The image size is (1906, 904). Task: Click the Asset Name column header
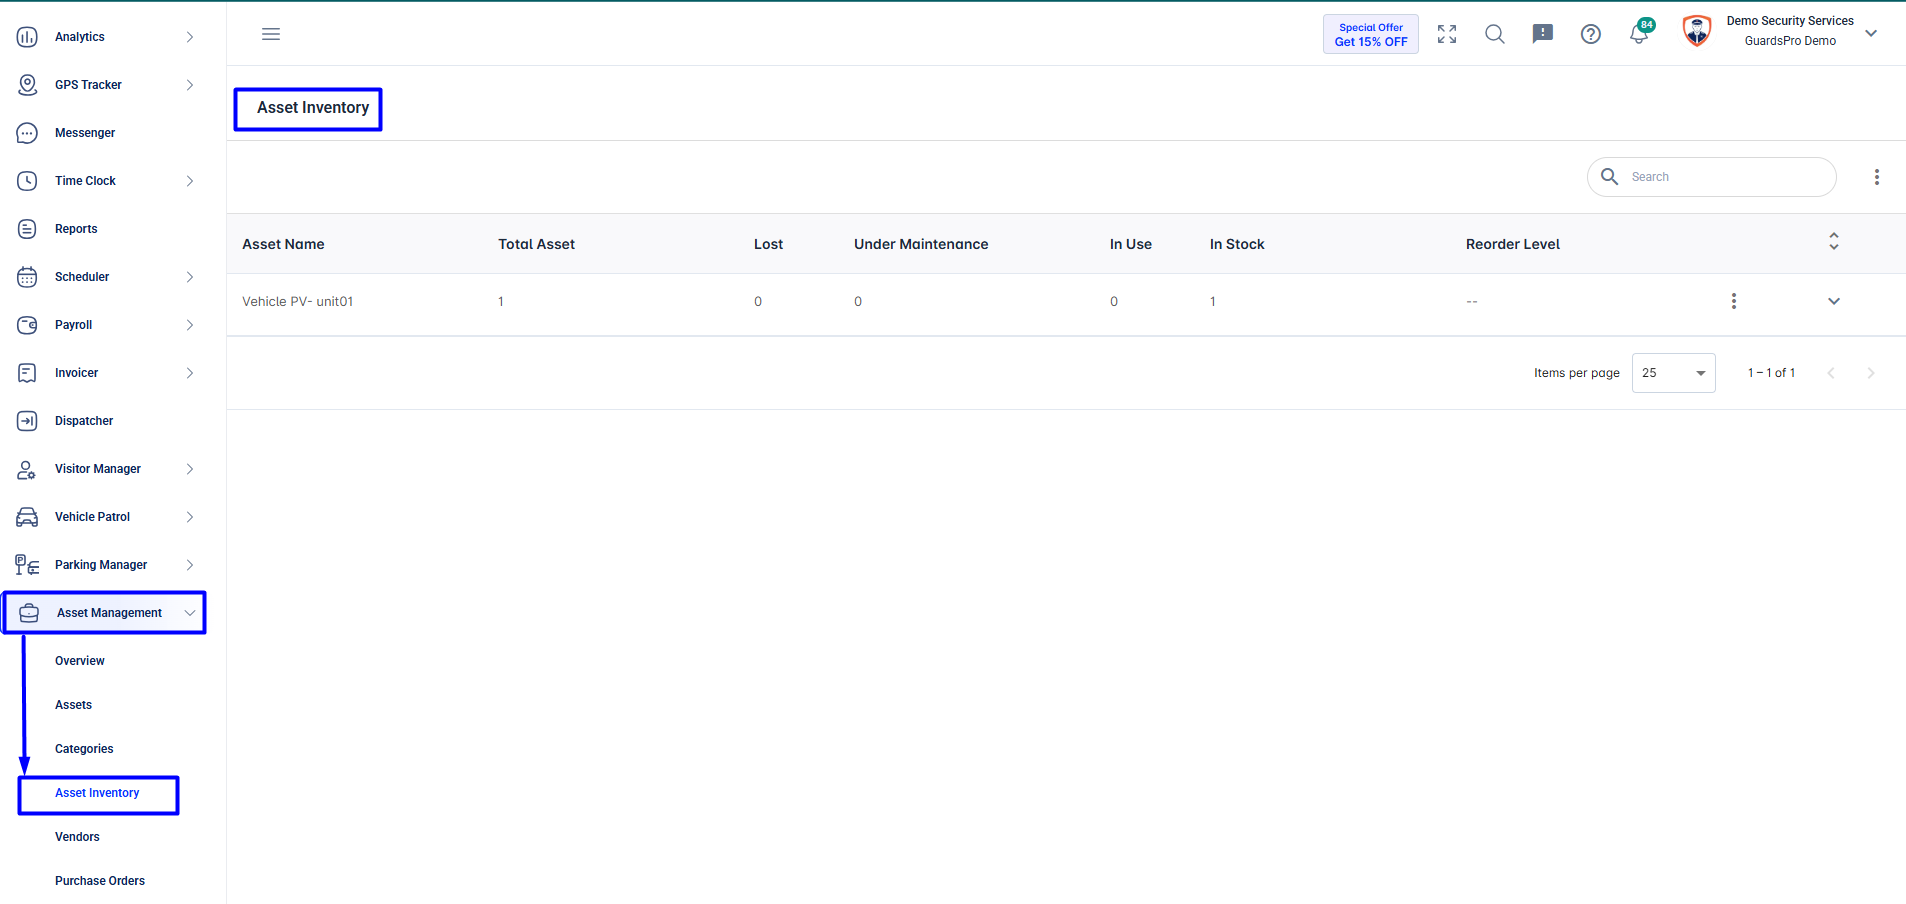click(x=283, y=244)
